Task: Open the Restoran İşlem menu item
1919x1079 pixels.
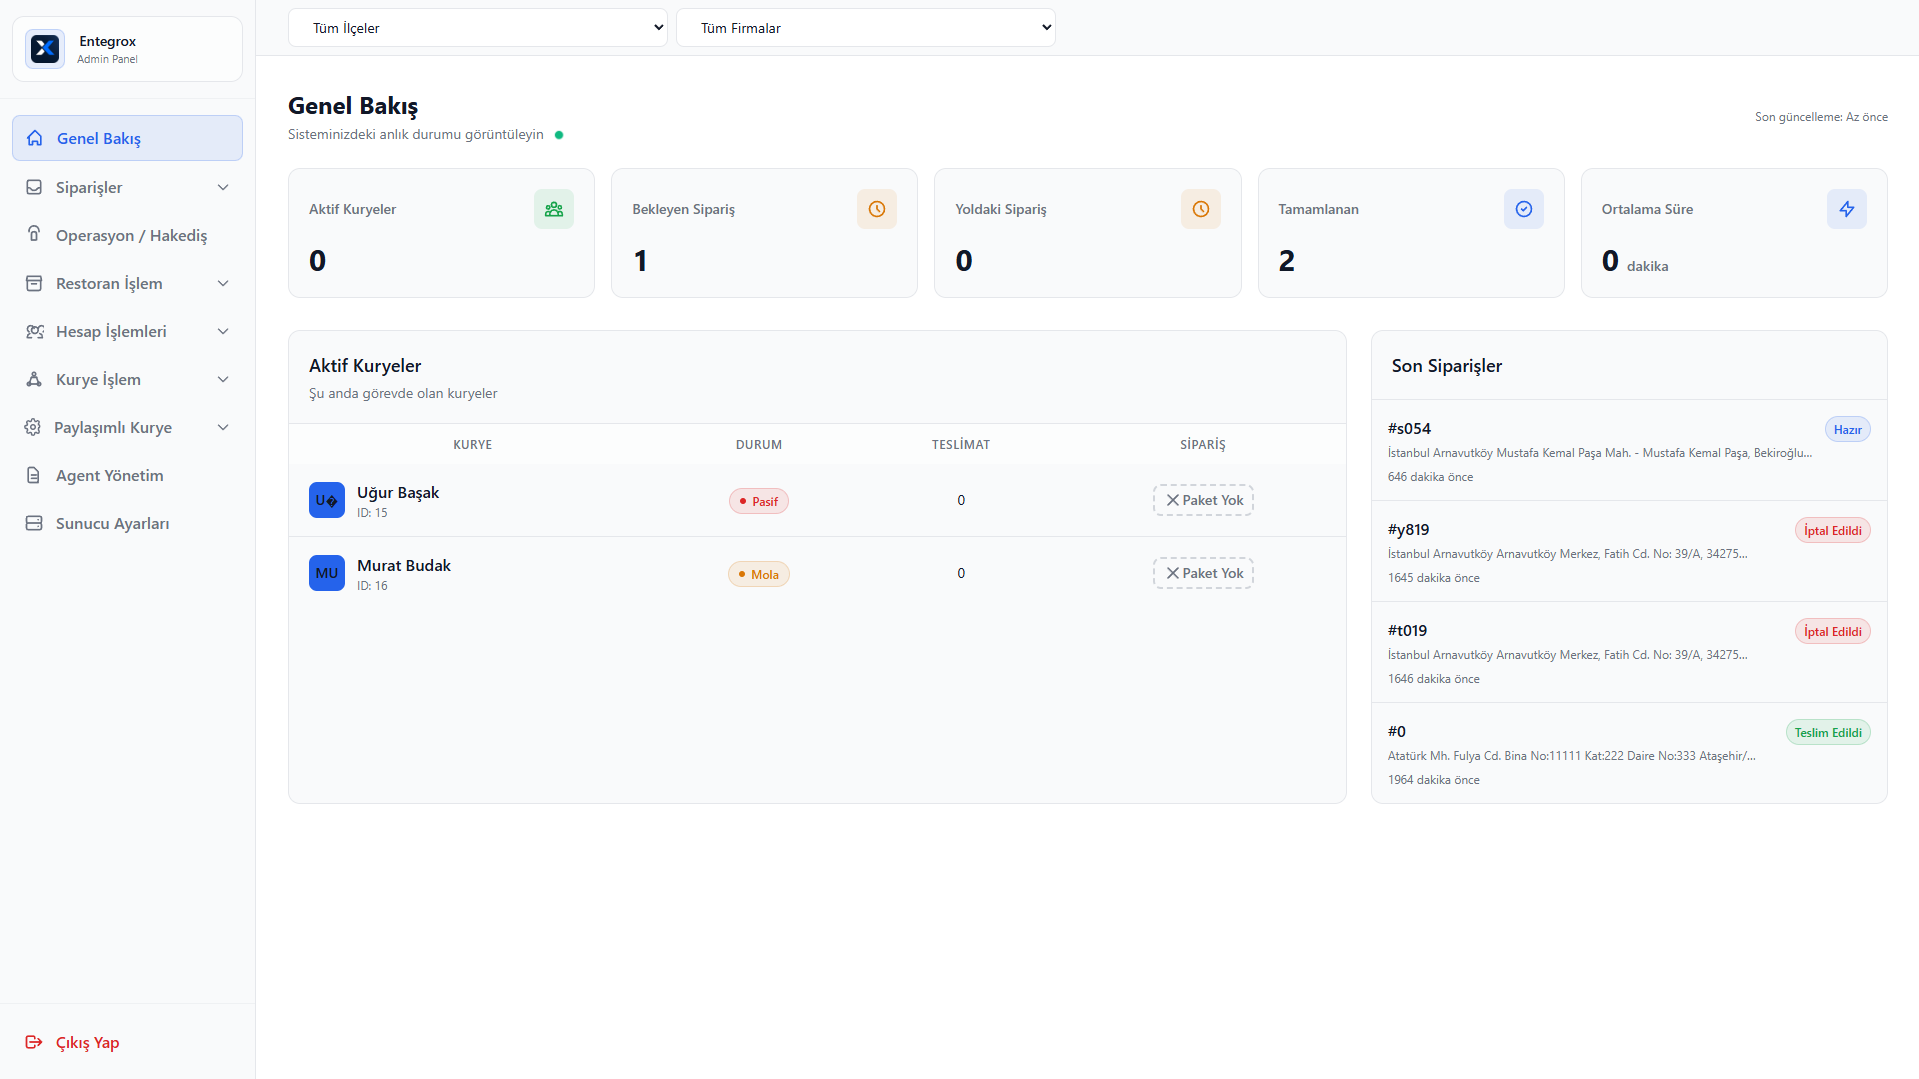Action: coord(127,283)
